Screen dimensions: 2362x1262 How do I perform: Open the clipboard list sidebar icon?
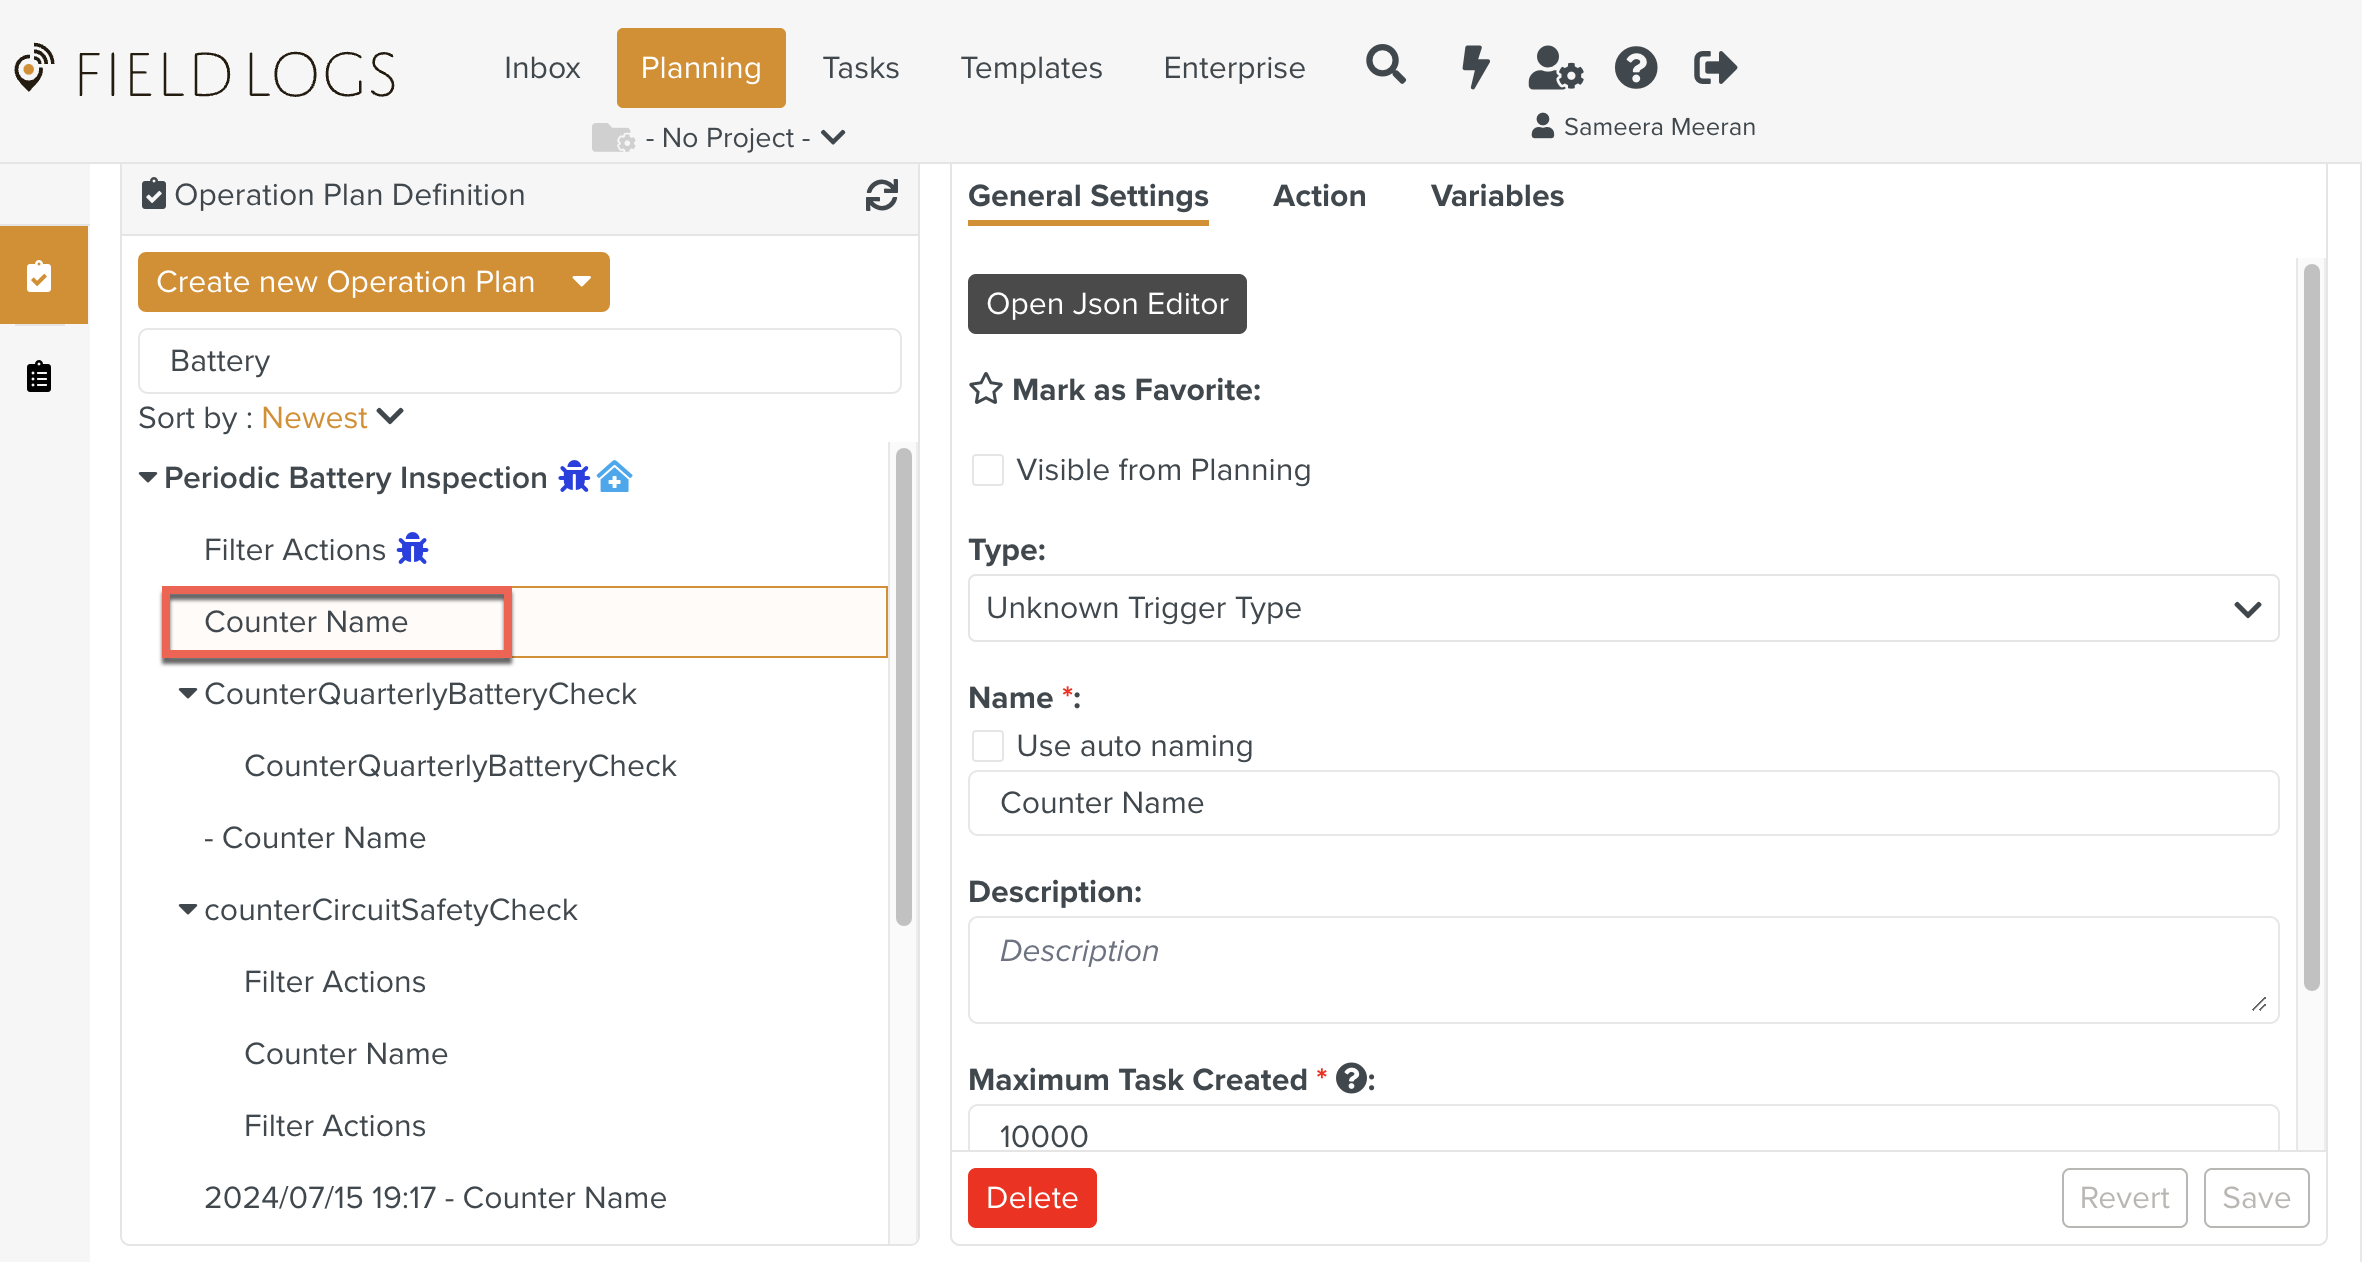point(39,377)
